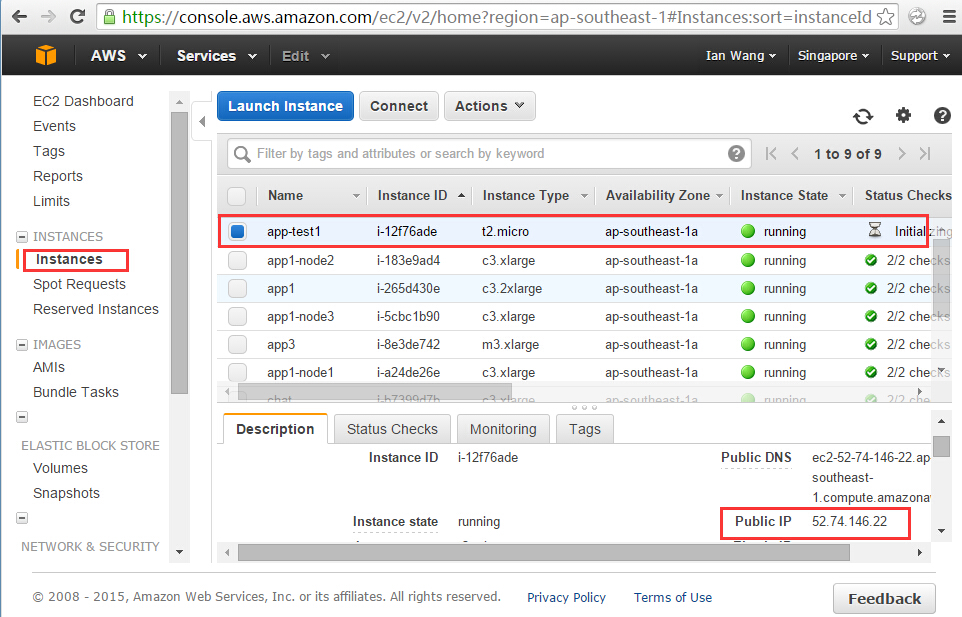Click the browser forward arrow
Screen dimensions: 962x617
(48, 17)
